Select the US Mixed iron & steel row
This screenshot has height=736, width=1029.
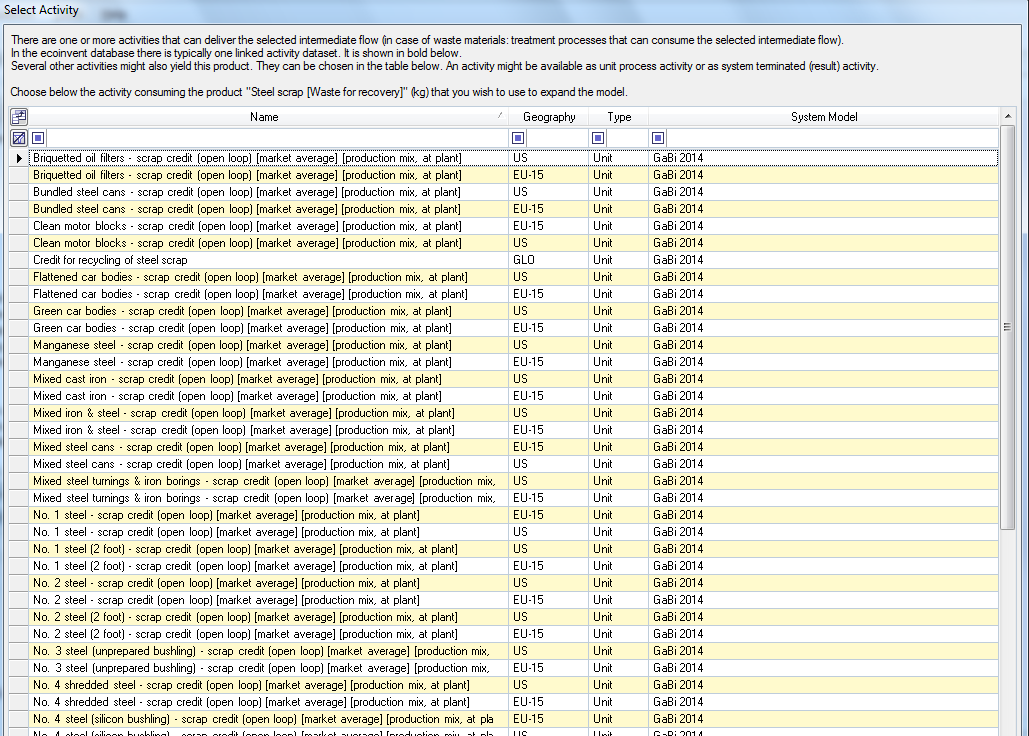pos(504,414)
